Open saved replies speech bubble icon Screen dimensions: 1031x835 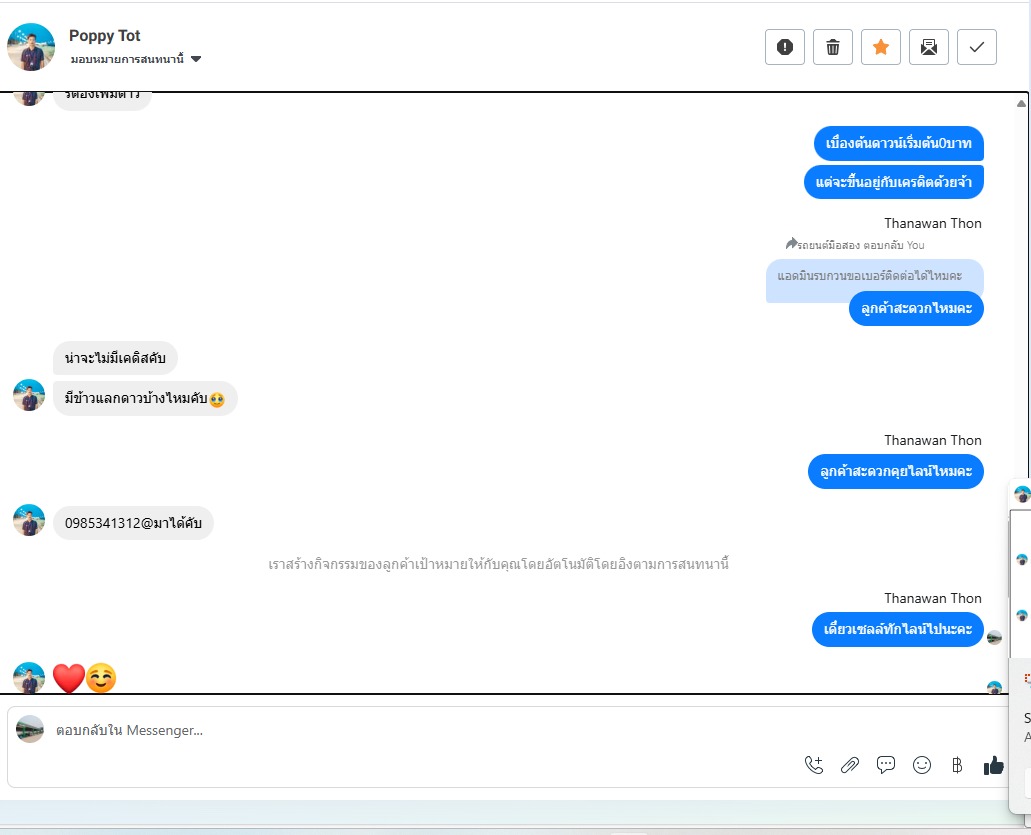click(x=886, y=765)
